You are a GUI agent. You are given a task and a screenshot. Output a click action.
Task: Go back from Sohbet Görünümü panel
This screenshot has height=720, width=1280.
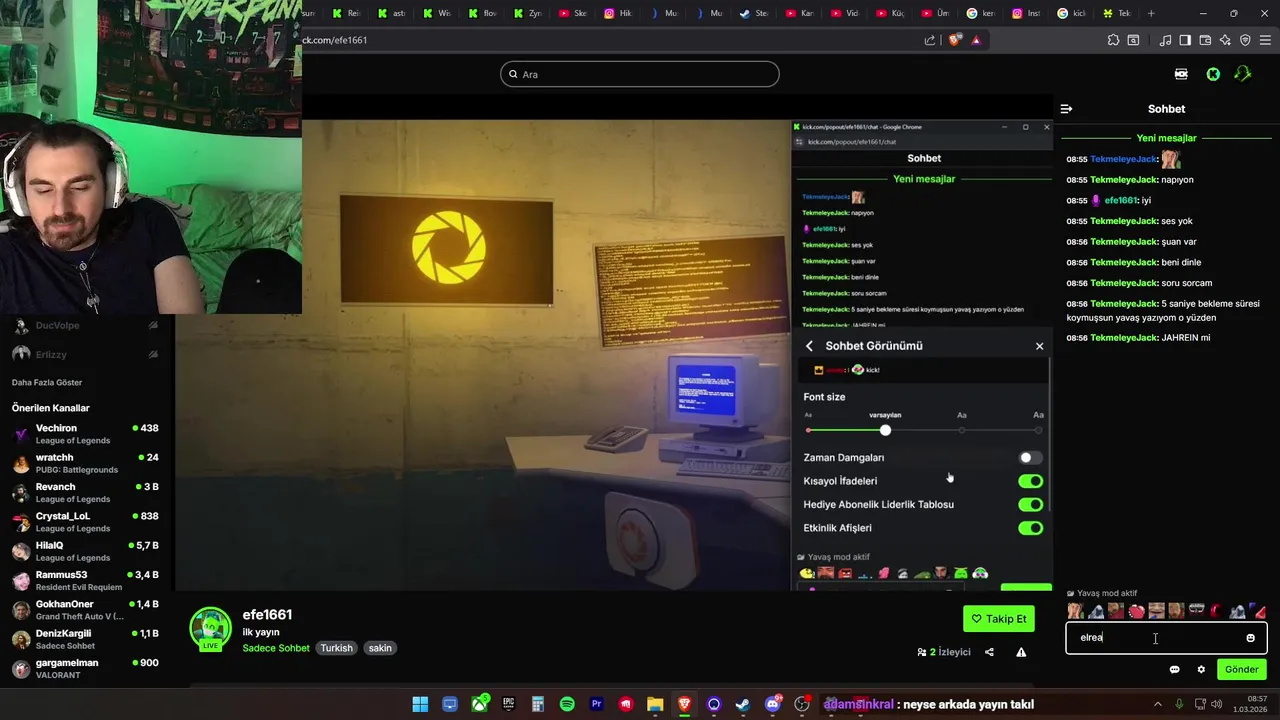coord(809,346)
